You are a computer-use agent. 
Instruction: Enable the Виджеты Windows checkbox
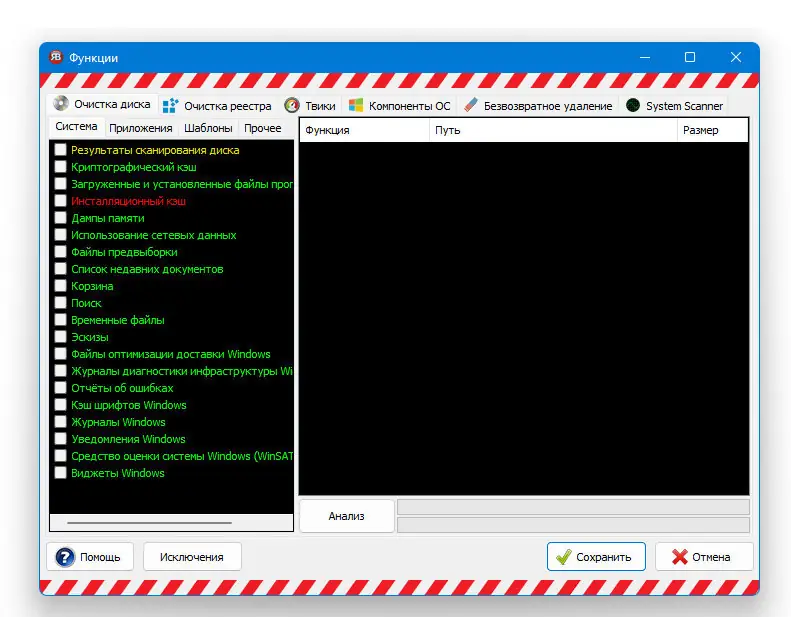pyautogui.click(x=61, y=472)
